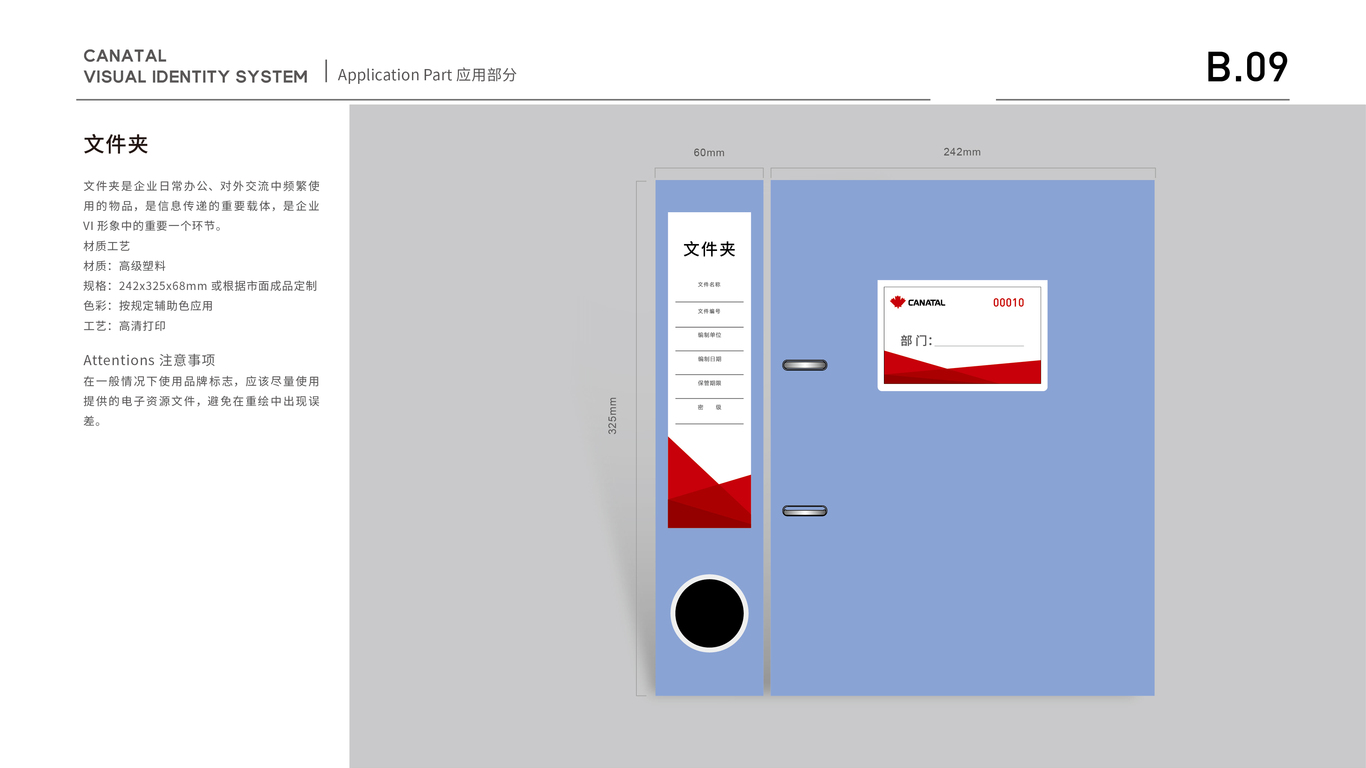Click the large 文件夹 title on spine label

[709, 249]
